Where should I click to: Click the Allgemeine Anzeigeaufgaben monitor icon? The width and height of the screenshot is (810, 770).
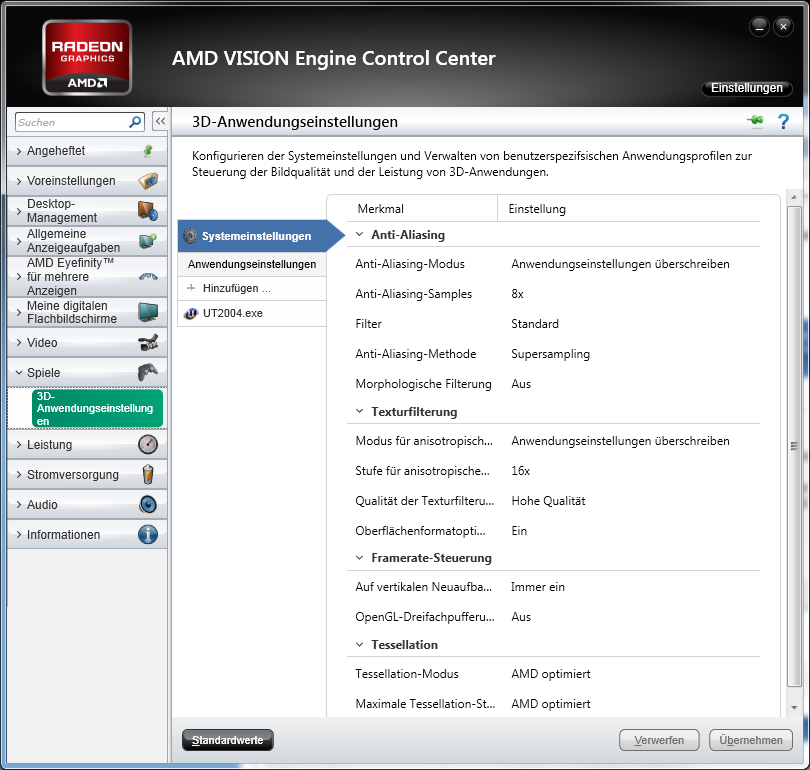point(148,241)
